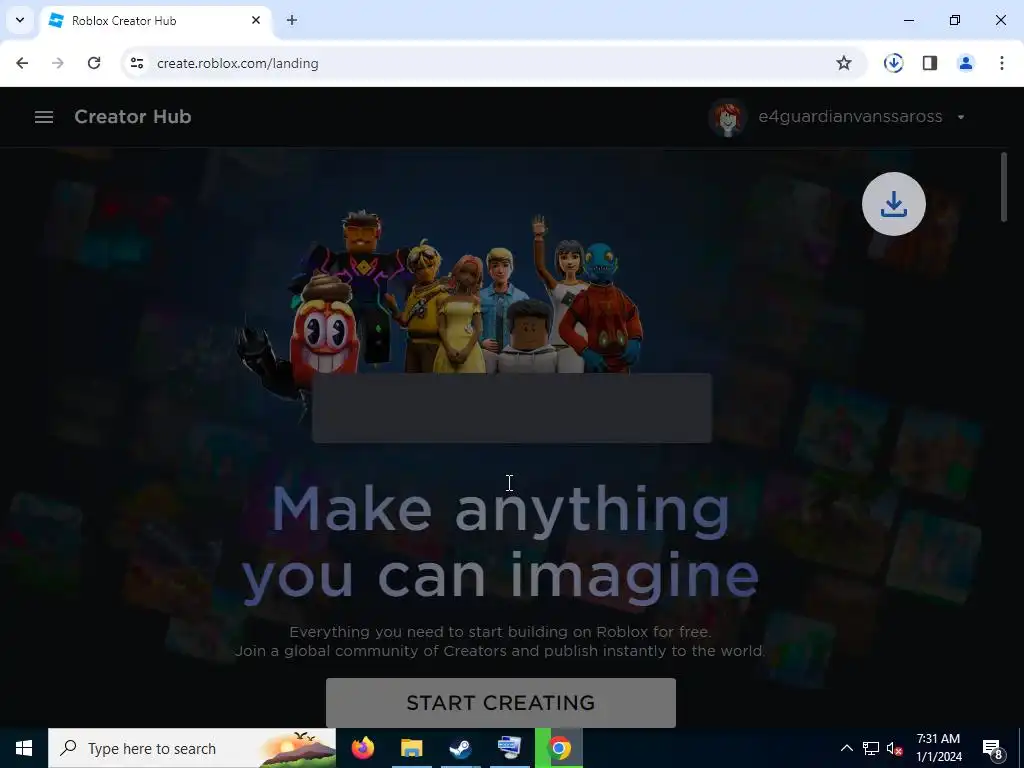This screenshot has height=768, width=1024.
Task: Reload the current page
Action: (94, 63)
